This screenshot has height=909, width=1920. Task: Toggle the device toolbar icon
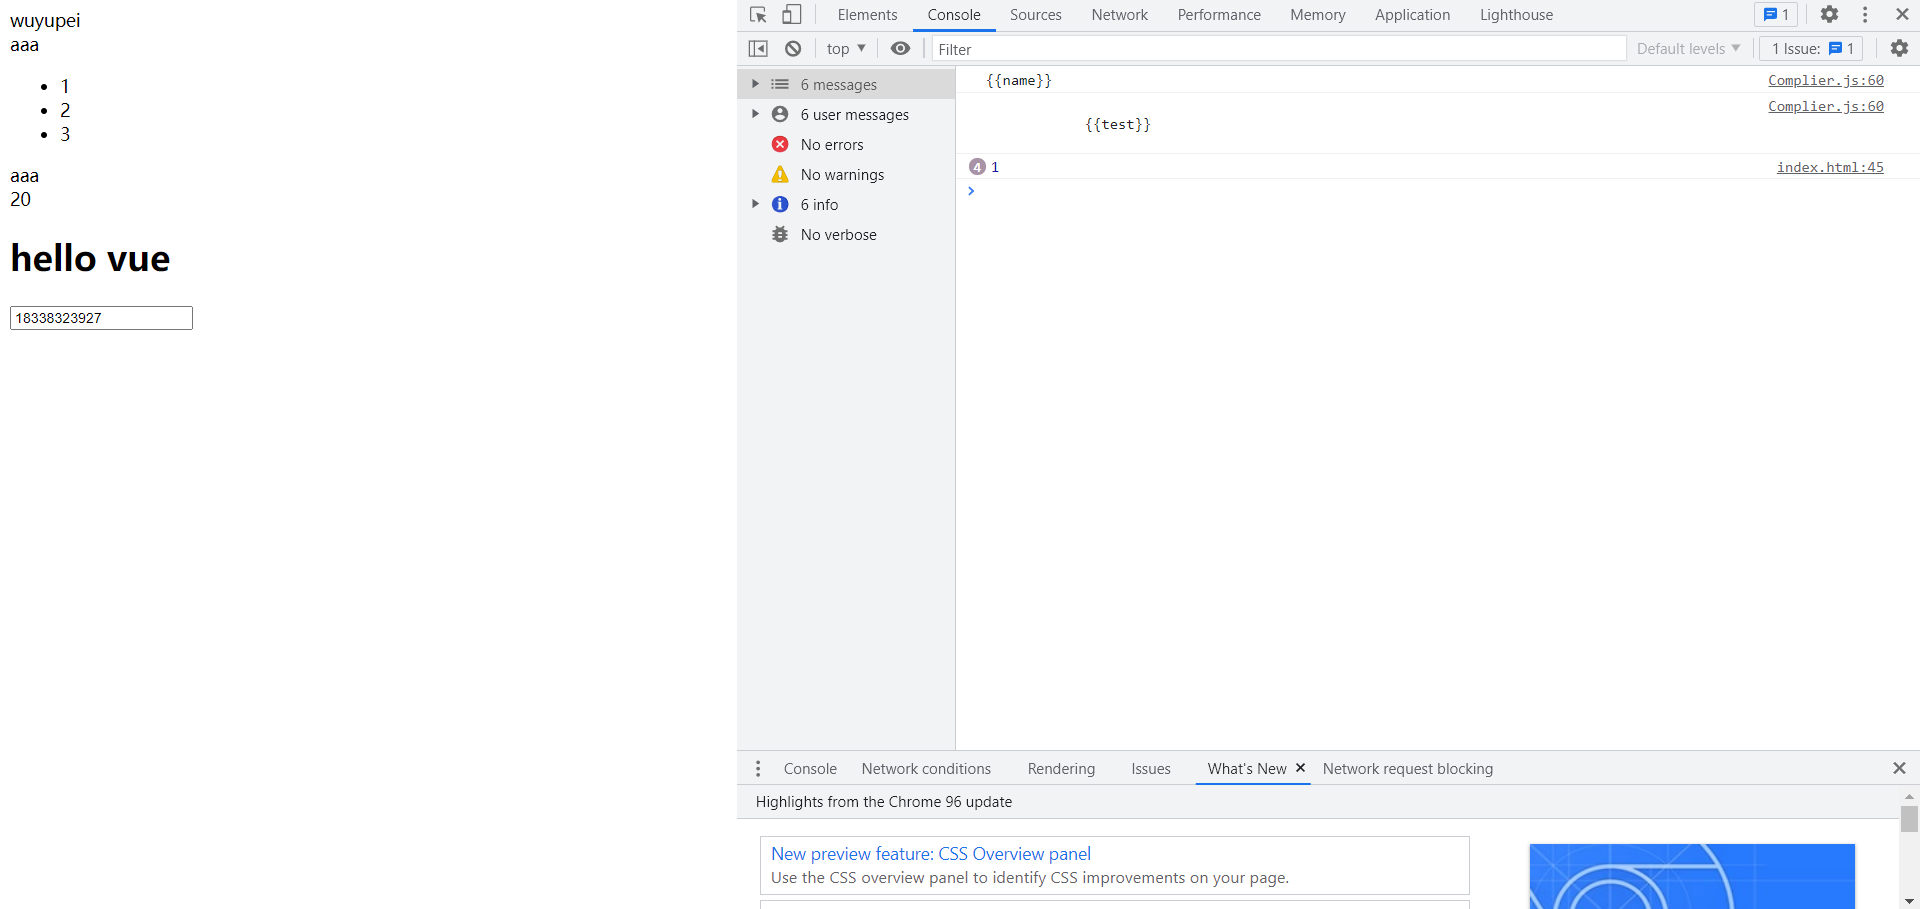(x=791, y=15)
